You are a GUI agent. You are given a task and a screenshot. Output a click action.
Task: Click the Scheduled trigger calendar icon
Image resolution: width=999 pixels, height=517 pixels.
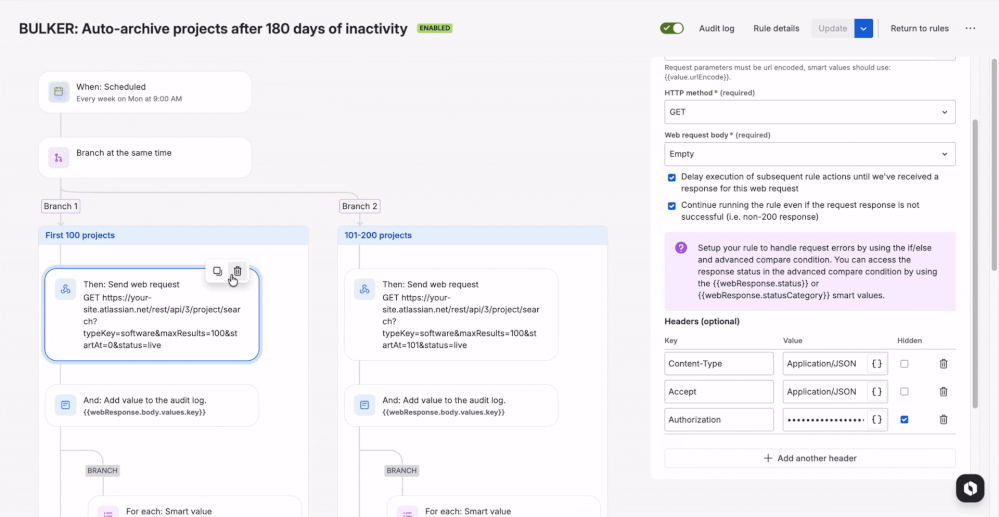[59, 92]
